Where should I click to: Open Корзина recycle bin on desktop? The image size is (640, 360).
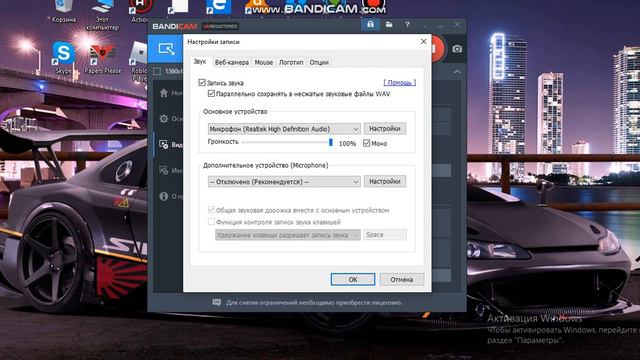click(x=64, y=11)
